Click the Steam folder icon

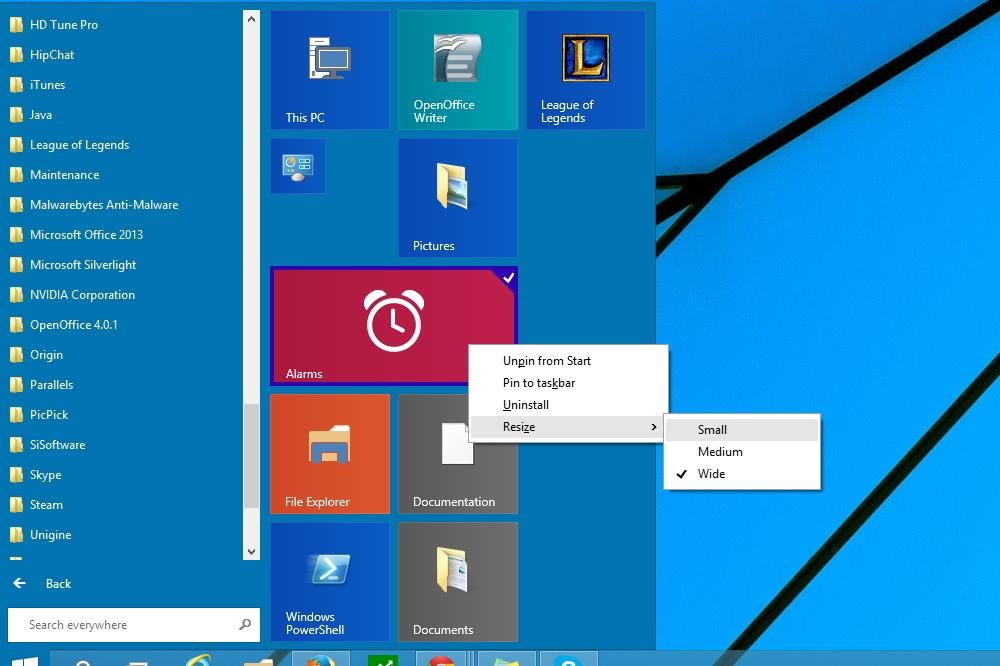16,505
